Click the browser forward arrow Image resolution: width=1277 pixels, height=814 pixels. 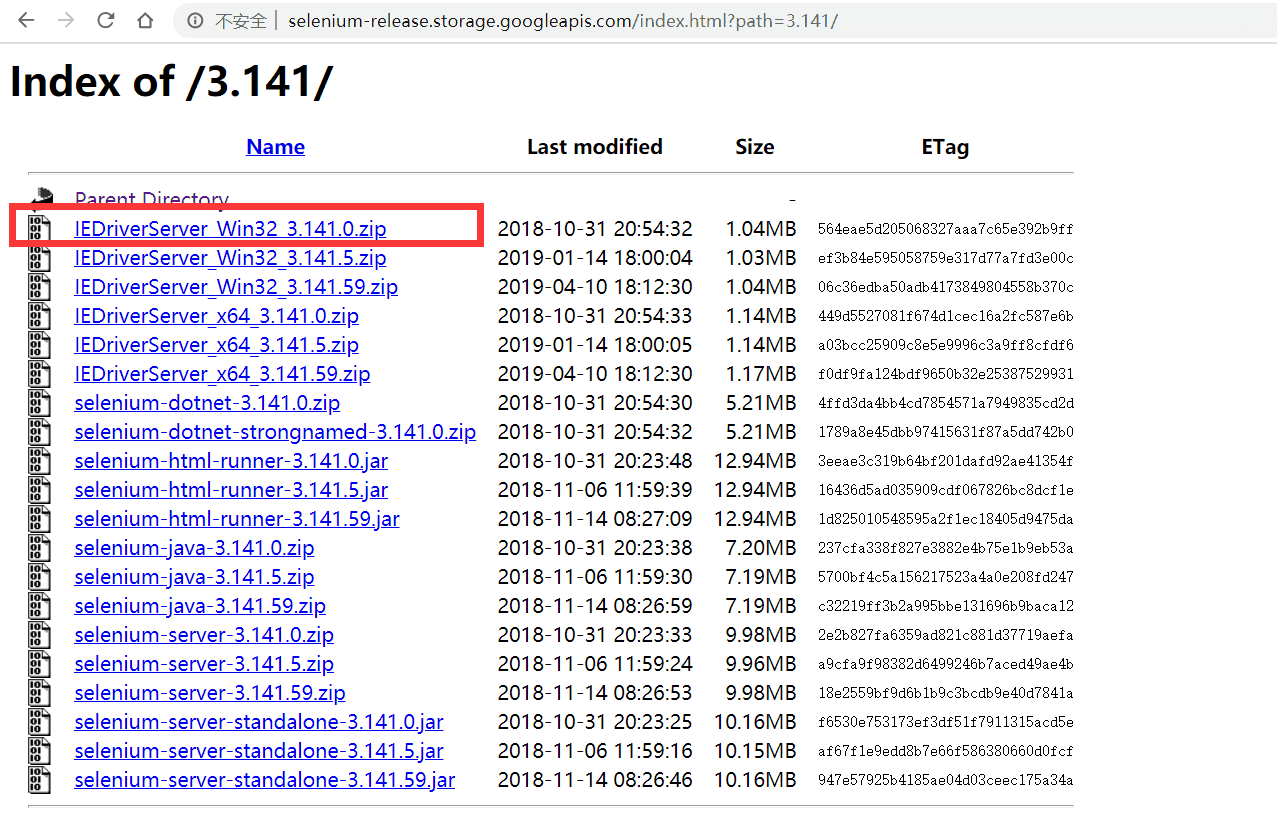[x=66, y=20]
